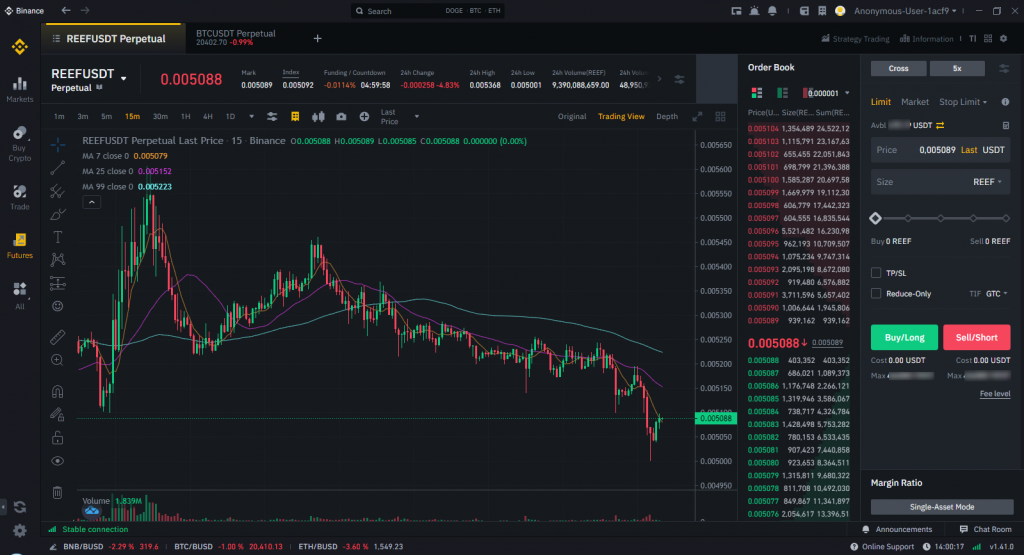The image size is (1024, 555).
Task: Switch to the 1D timeframe
Action: (230, 116)
